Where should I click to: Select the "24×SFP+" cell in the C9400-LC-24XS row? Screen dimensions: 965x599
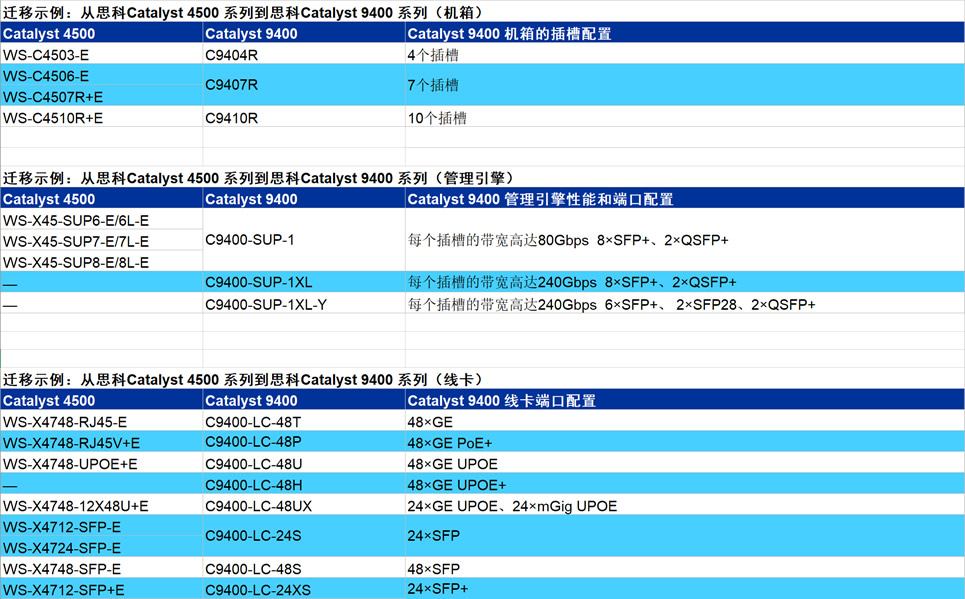click(685, 589)
